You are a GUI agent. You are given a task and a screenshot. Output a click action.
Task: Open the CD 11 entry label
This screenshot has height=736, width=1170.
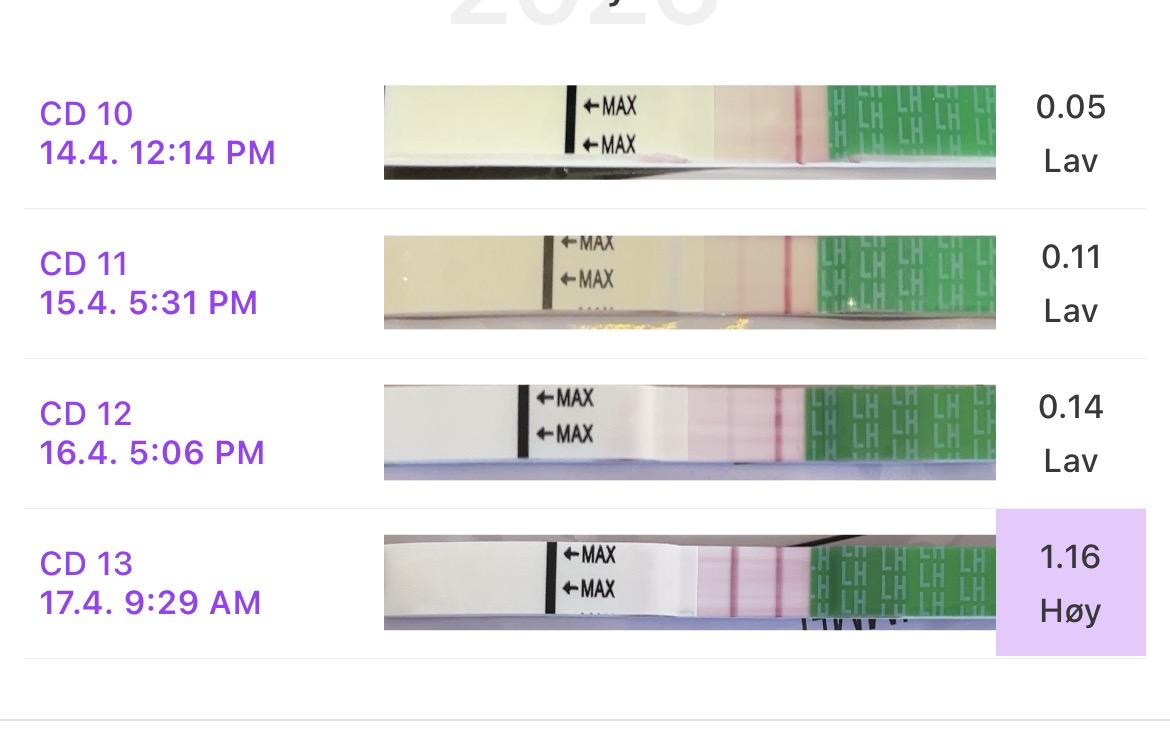[x=84, y=264]
